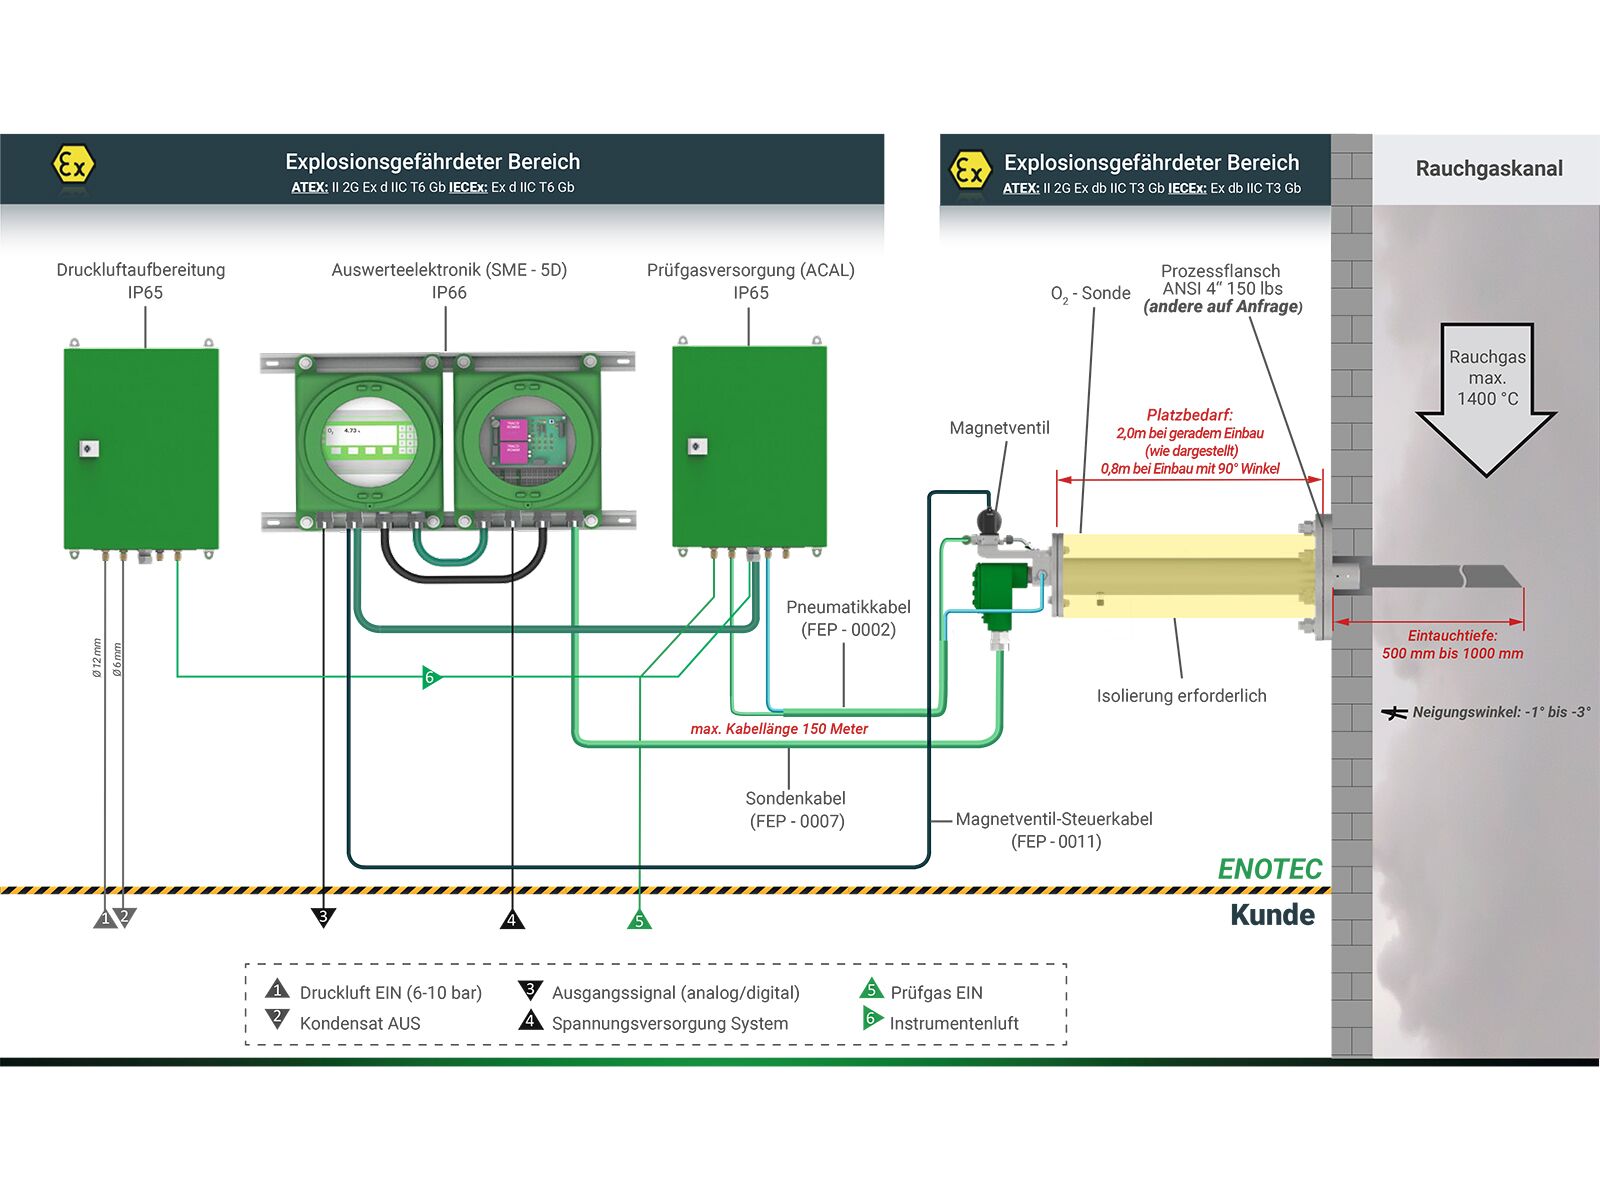Click the 'O2 - Sonde' label

click(1090, 294)
